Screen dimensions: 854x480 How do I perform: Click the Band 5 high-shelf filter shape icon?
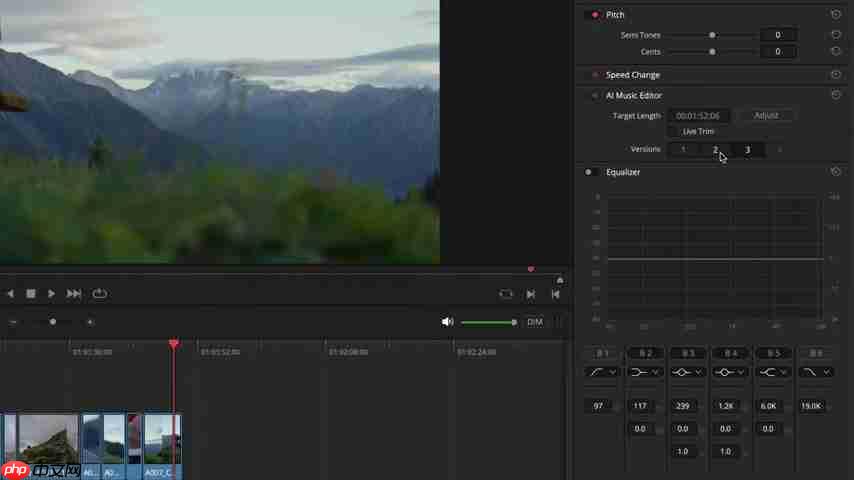[x=767, y=372]
